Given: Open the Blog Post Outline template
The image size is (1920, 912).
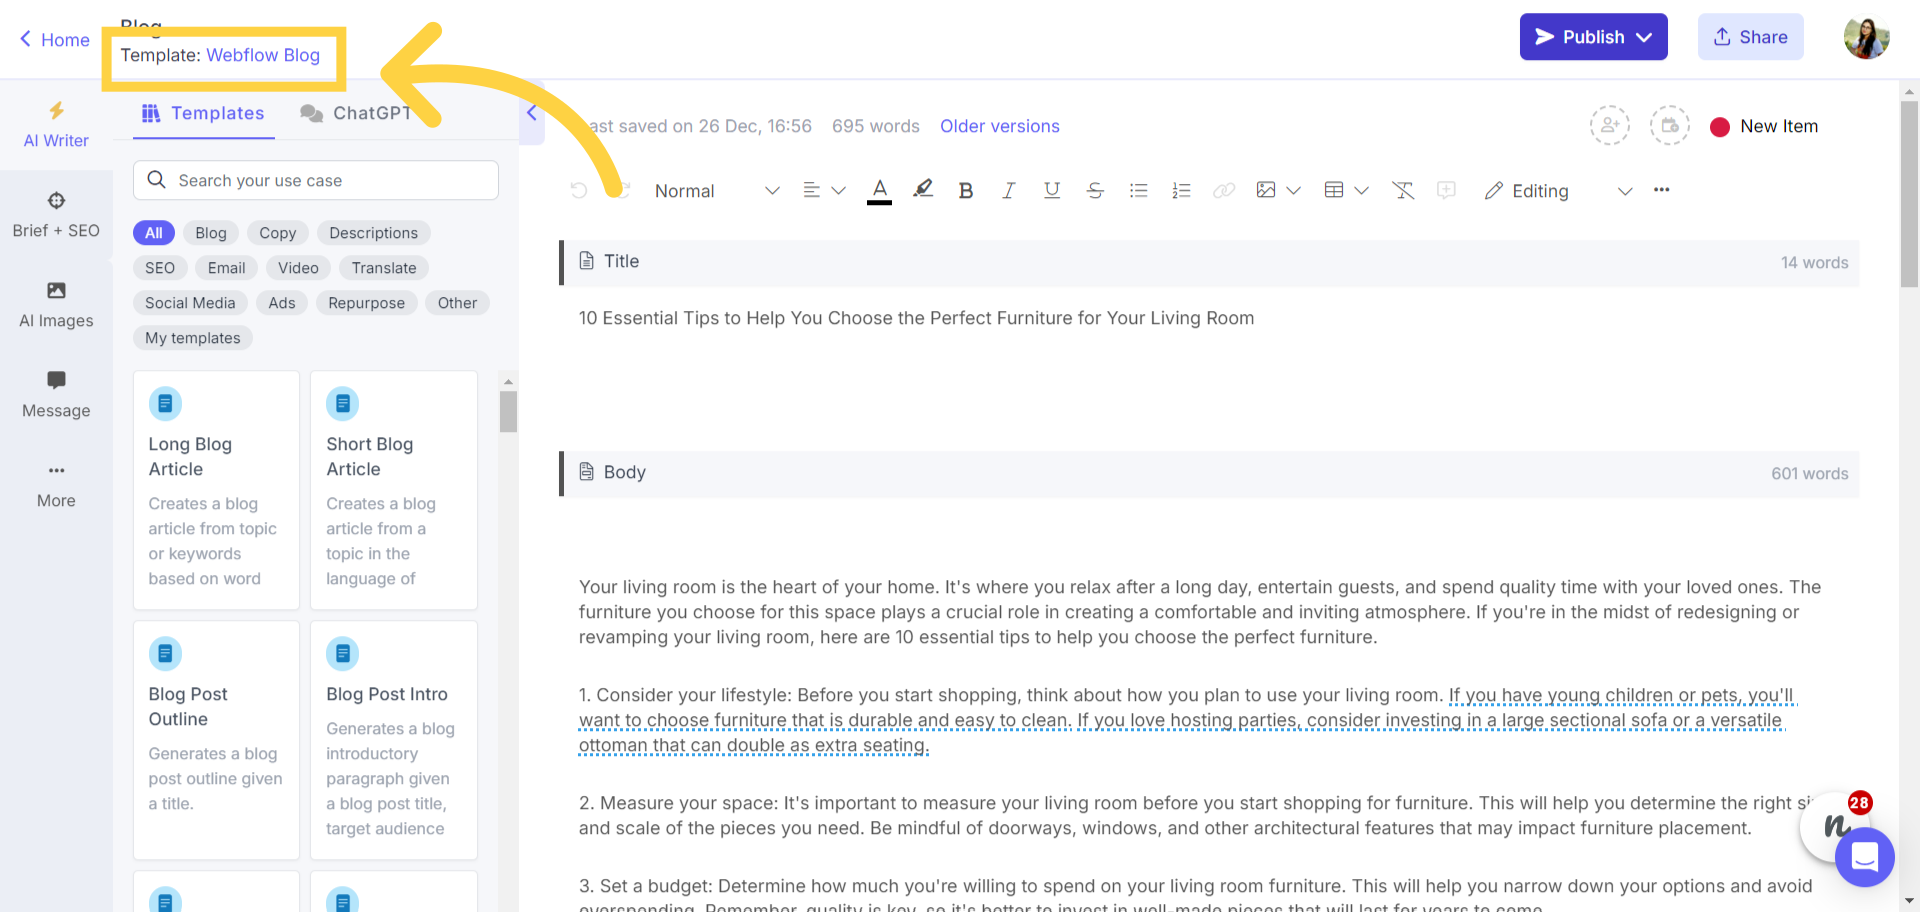Looking at the screenshot, I should 216,740.
